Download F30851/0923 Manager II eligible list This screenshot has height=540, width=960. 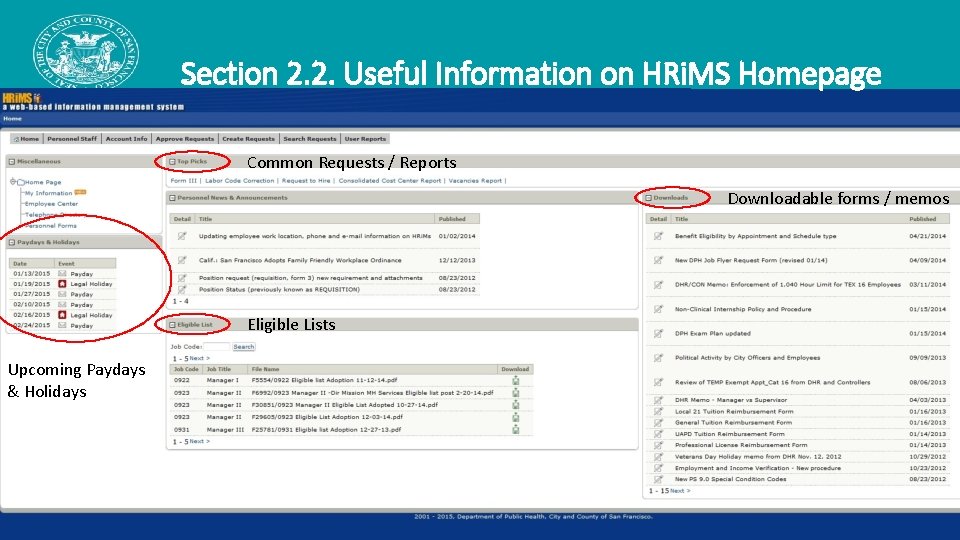pos(516,405)
